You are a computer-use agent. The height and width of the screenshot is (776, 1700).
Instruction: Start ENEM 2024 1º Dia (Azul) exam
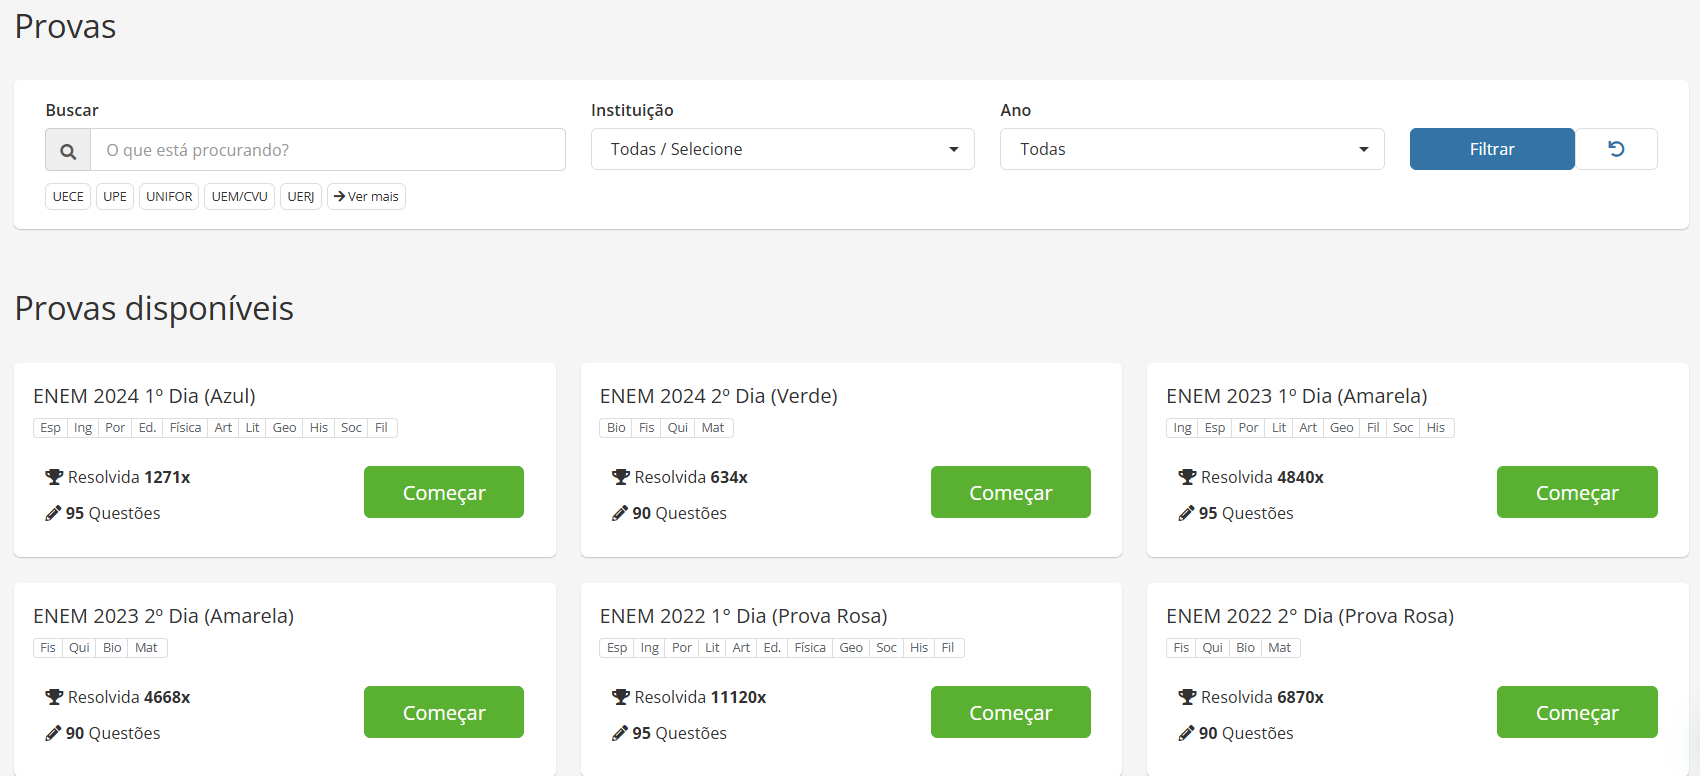[x=444, y=492]
